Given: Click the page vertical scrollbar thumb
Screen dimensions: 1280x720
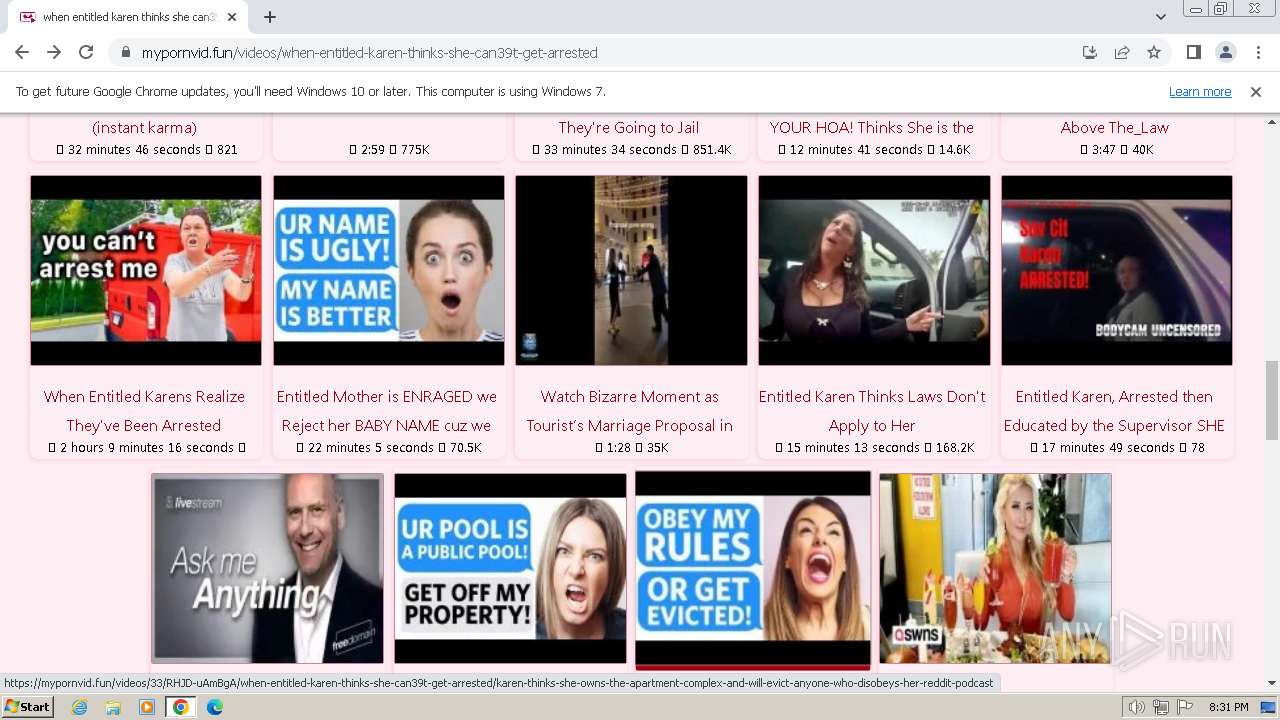Looking at the screenshot, I should coord(1271,399).
